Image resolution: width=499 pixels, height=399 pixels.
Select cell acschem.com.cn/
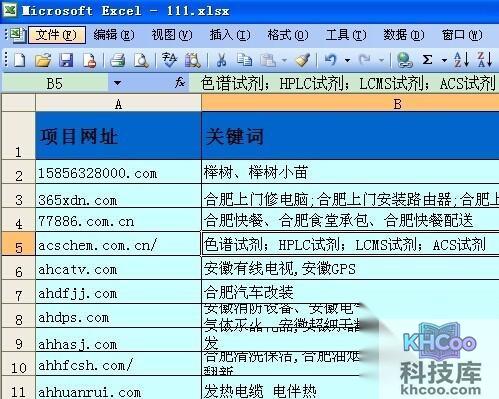pyautogui.click(x=118, y=244)
